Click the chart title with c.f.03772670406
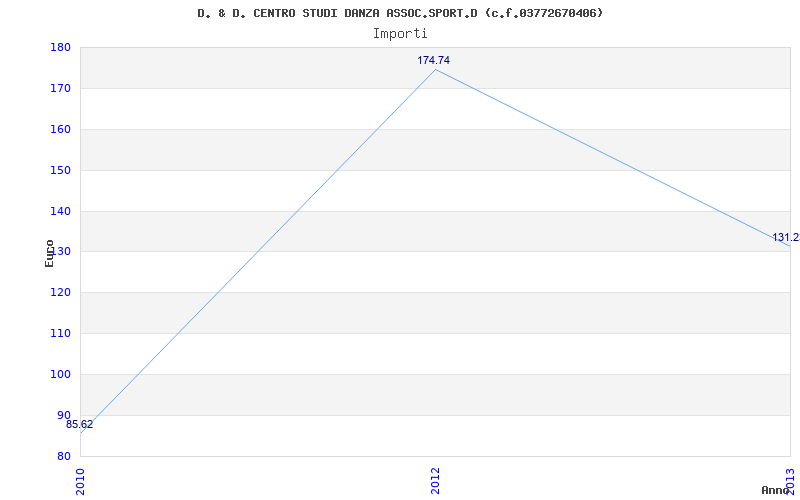The image size is (800, 500). tap(400, 13)
